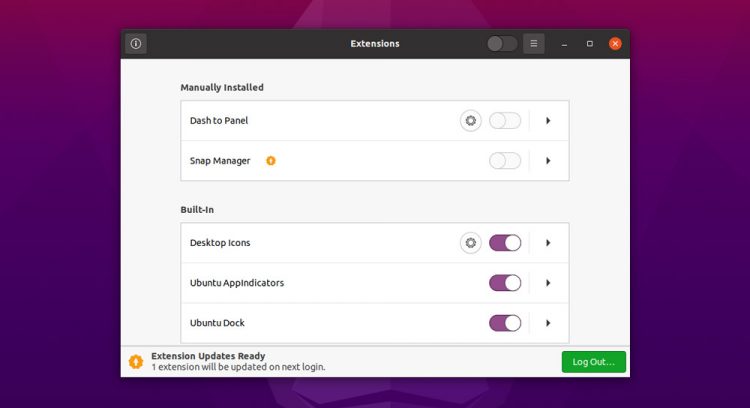Open Dash to Panel settings gear
The width and height of the screenshot is (750, 408).
click(x=471, y=121)
